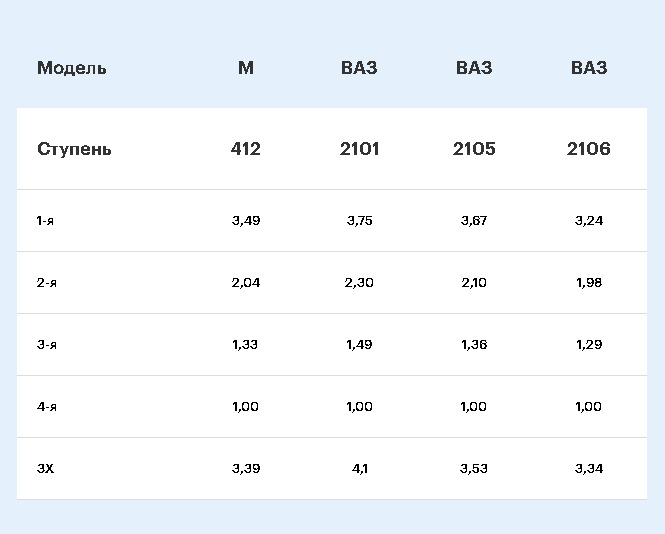Image resolution: width=665 pixels, height=534 pixels.
Task: Click the 2105 model number
Action: [x=474, y=149]
